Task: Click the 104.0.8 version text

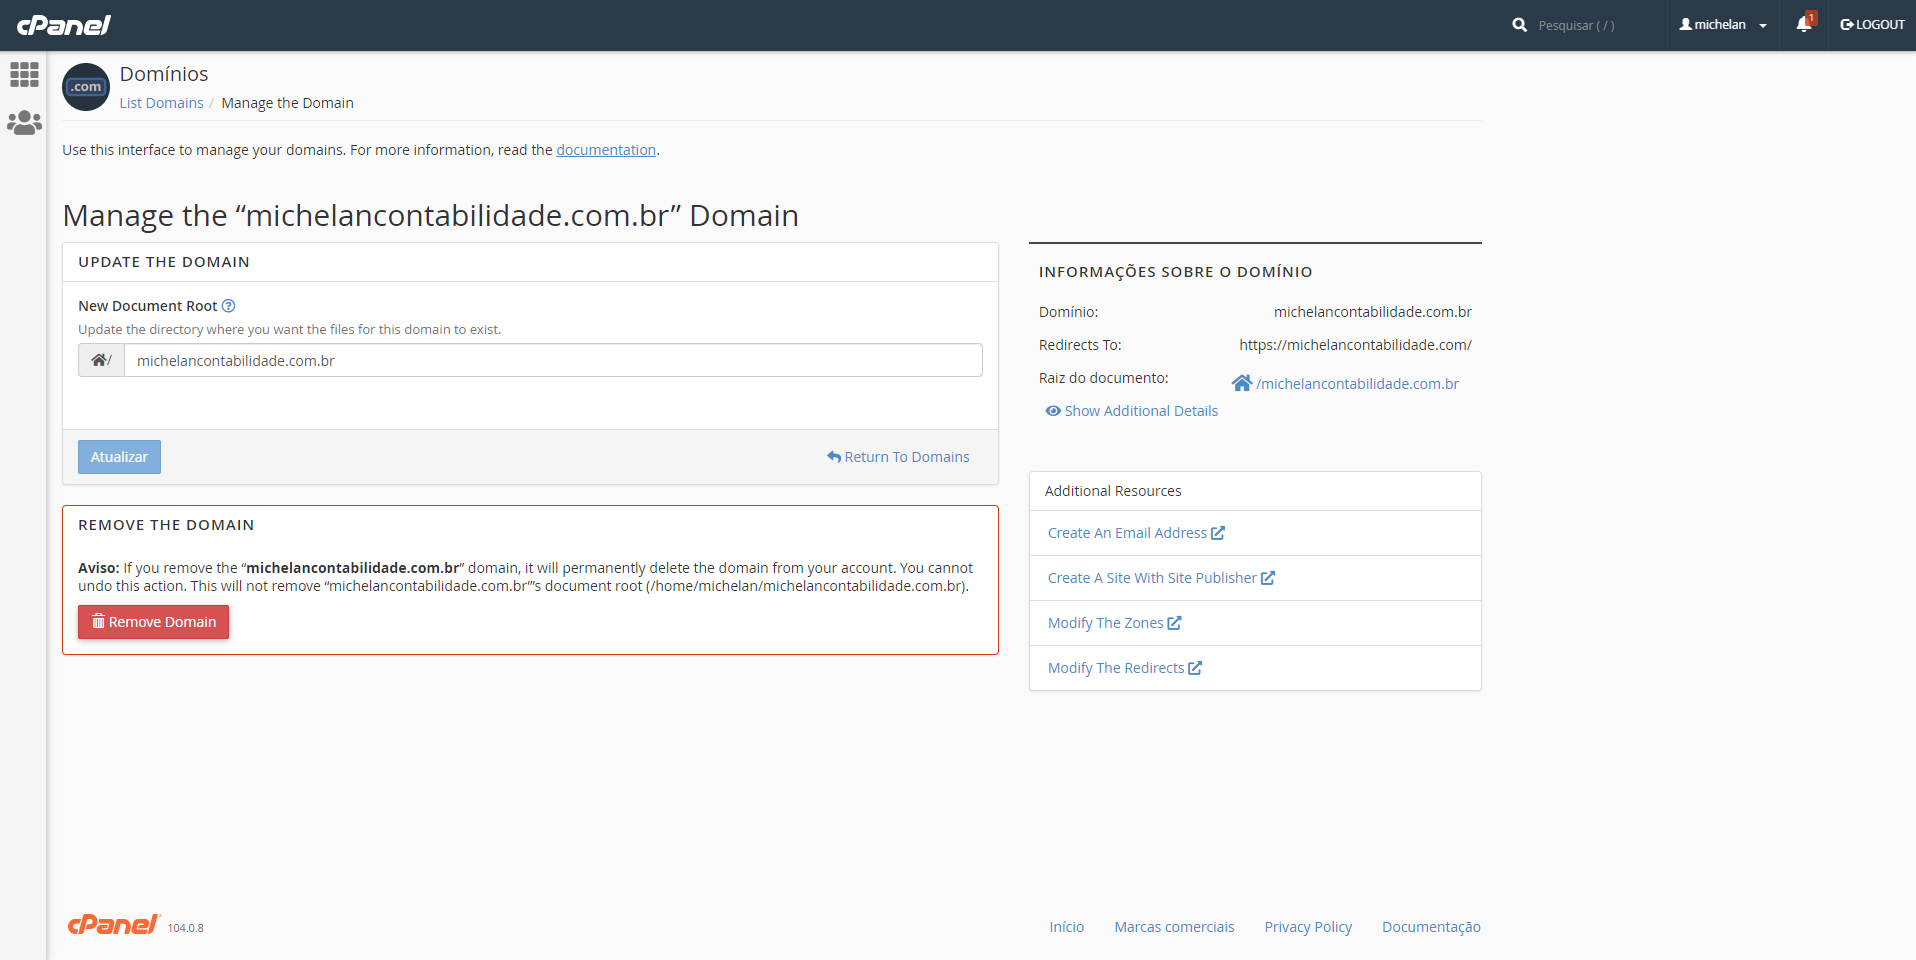Action: coord(185,928)
